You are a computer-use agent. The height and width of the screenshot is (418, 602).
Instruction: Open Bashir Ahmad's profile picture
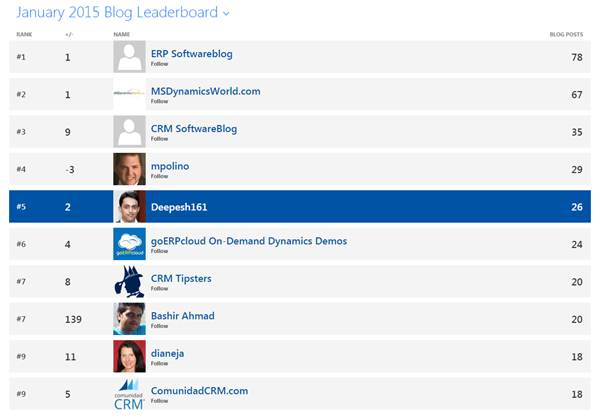(x=129, y=319)
